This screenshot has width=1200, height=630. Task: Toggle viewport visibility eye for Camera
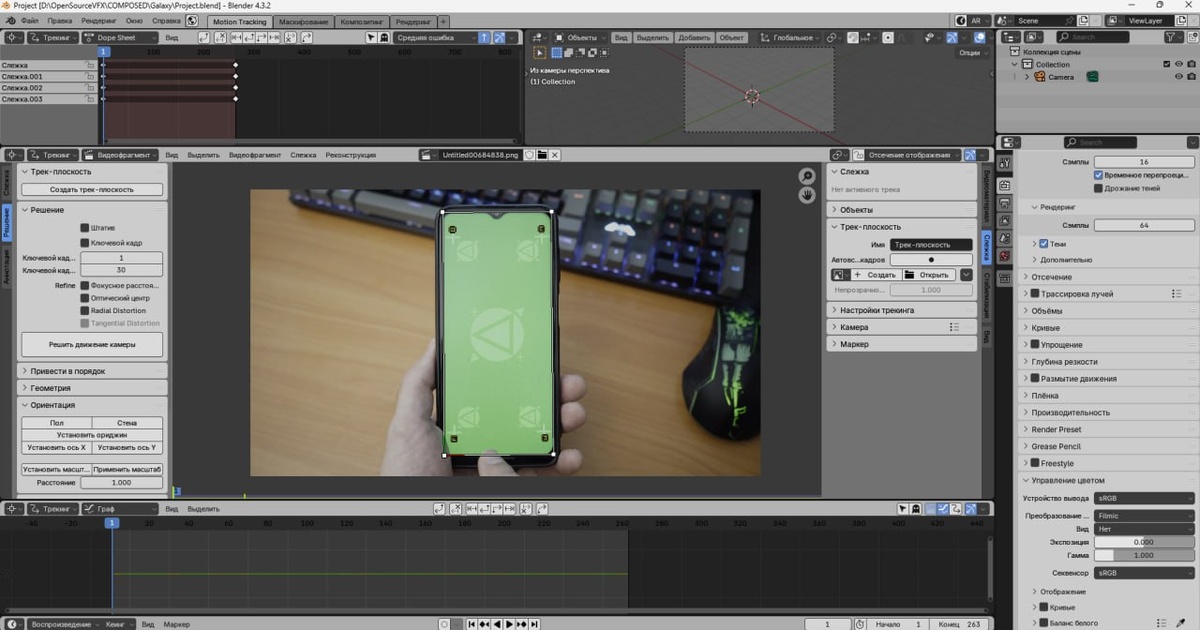[x=1179, y=77]
